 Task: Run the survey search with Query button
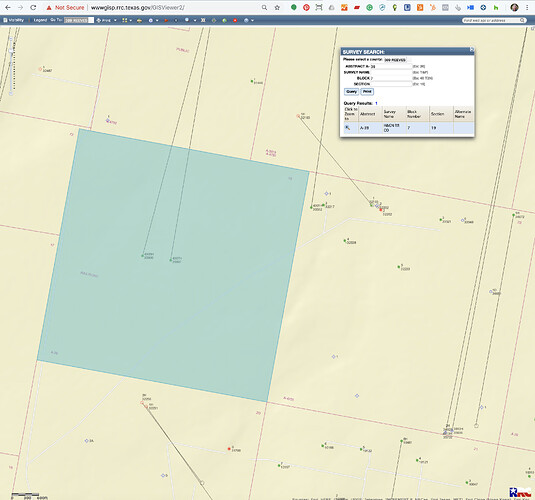[x=351, y=91]
